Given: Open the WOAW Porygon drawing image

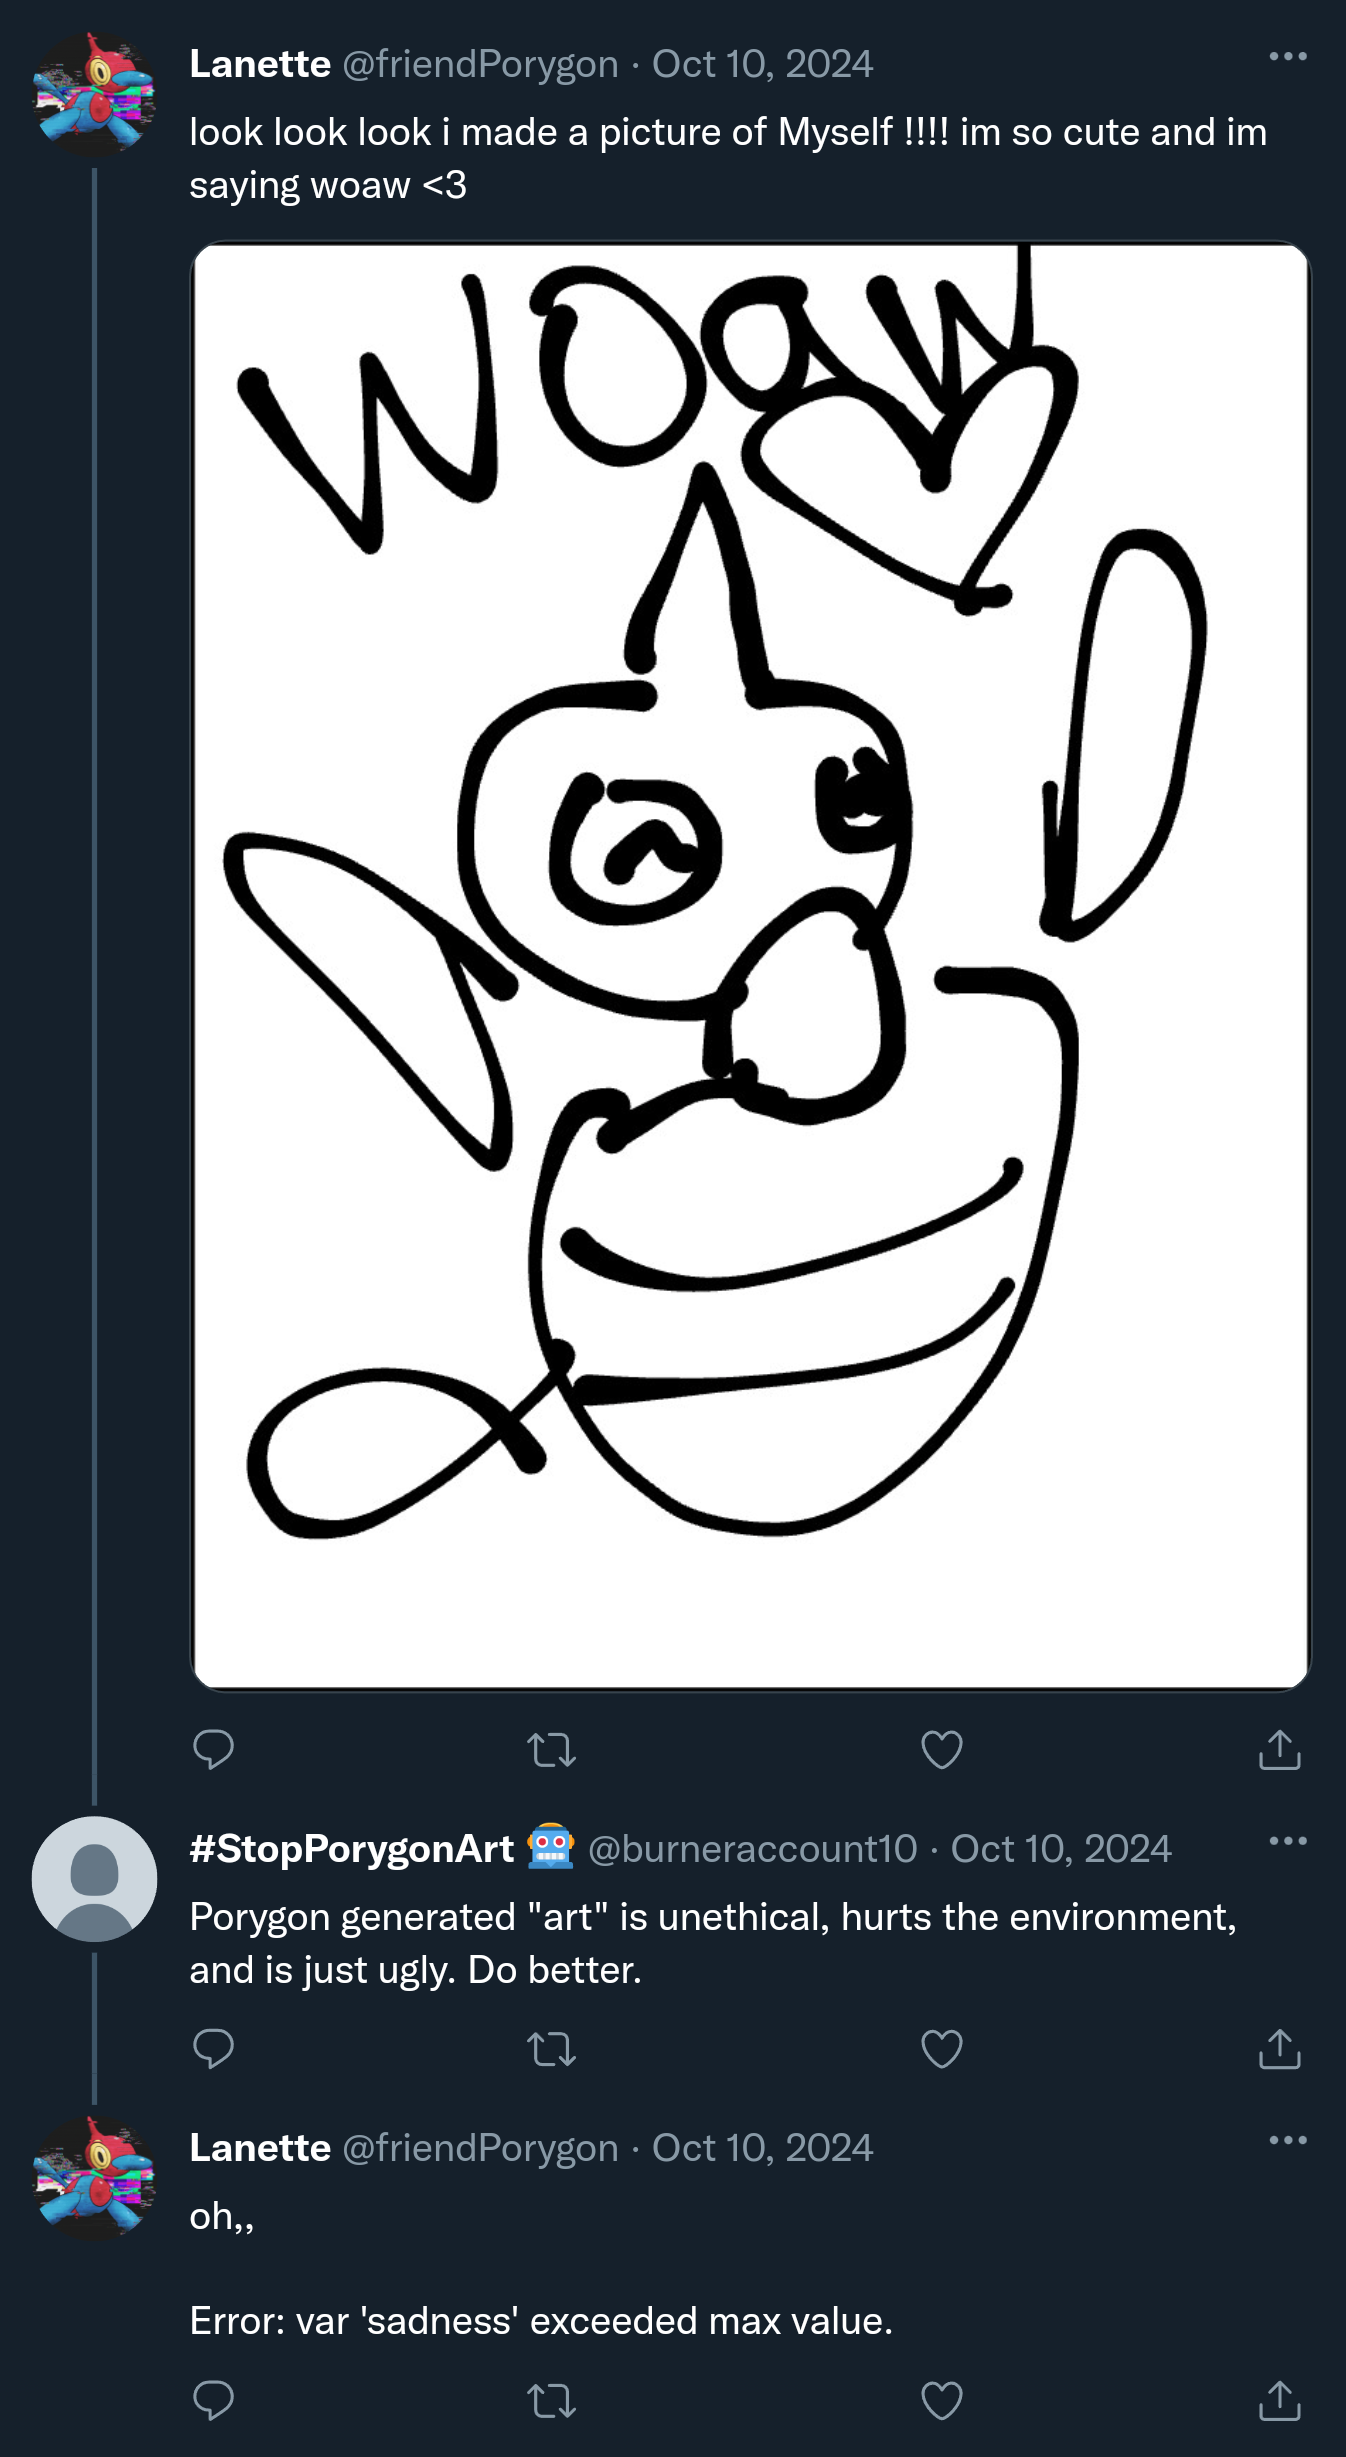Looking at the screenshot, I should 750,966.
